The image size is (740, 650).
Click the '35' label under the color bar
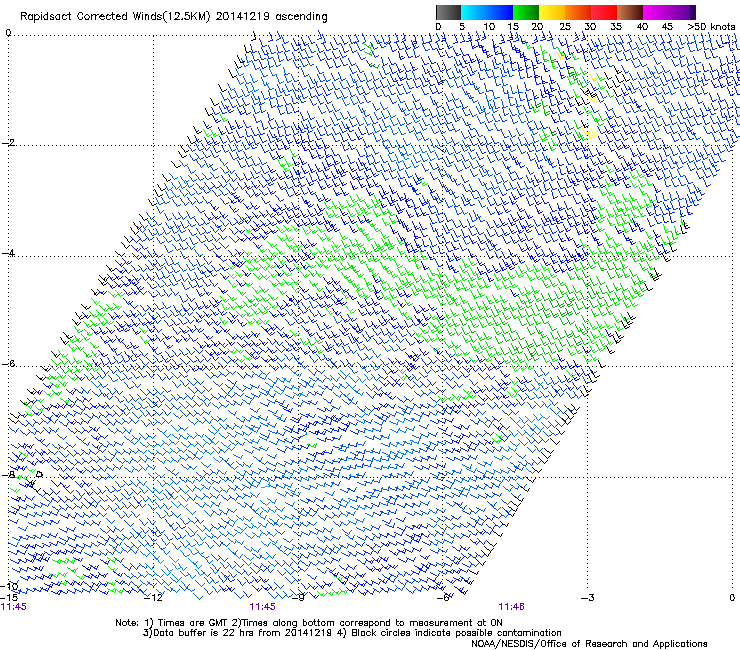tap(616, 27)
